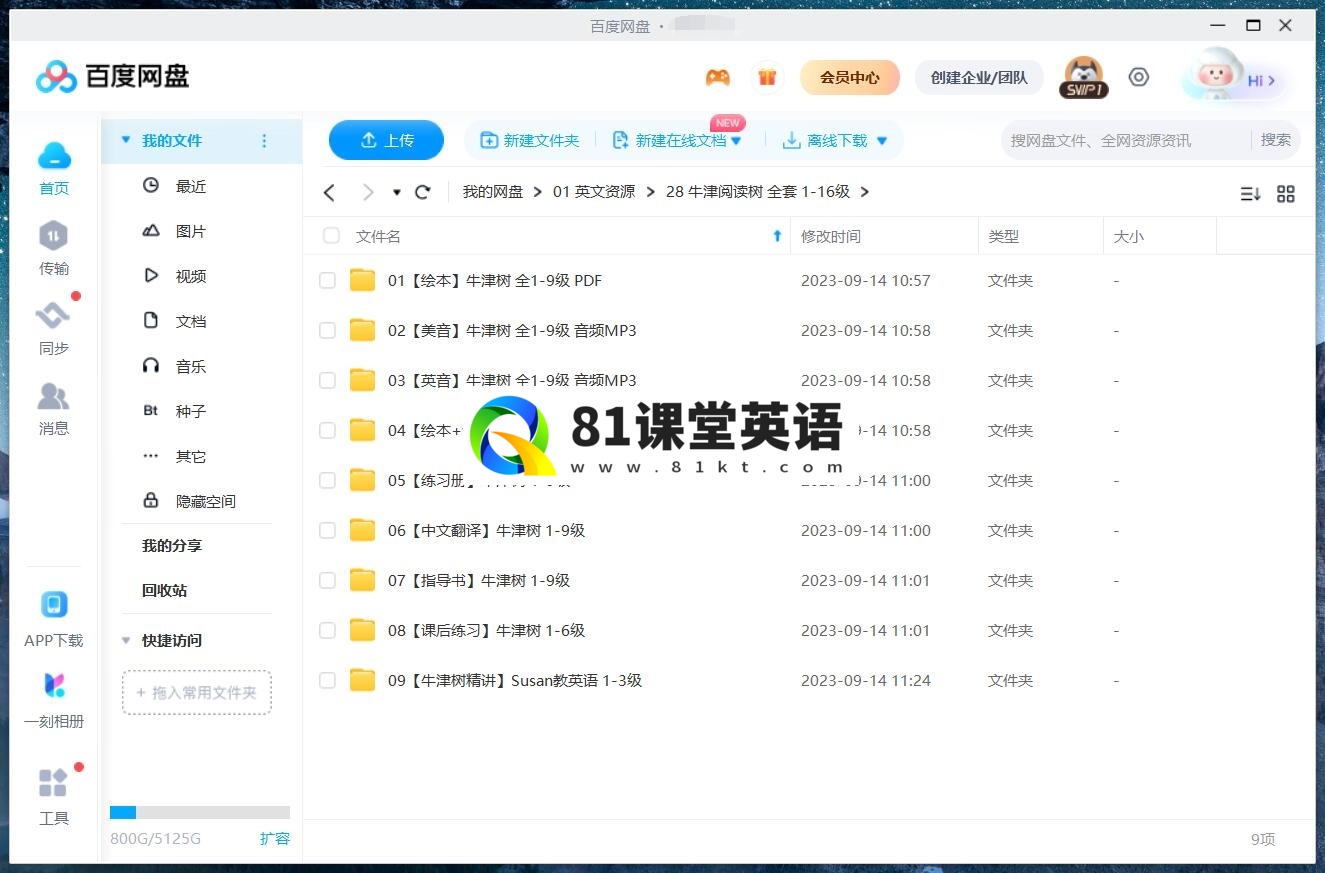Open the 传输 transfer icon
The height and width of the screenshot is (873, 1325).
[x=53, y=236]
